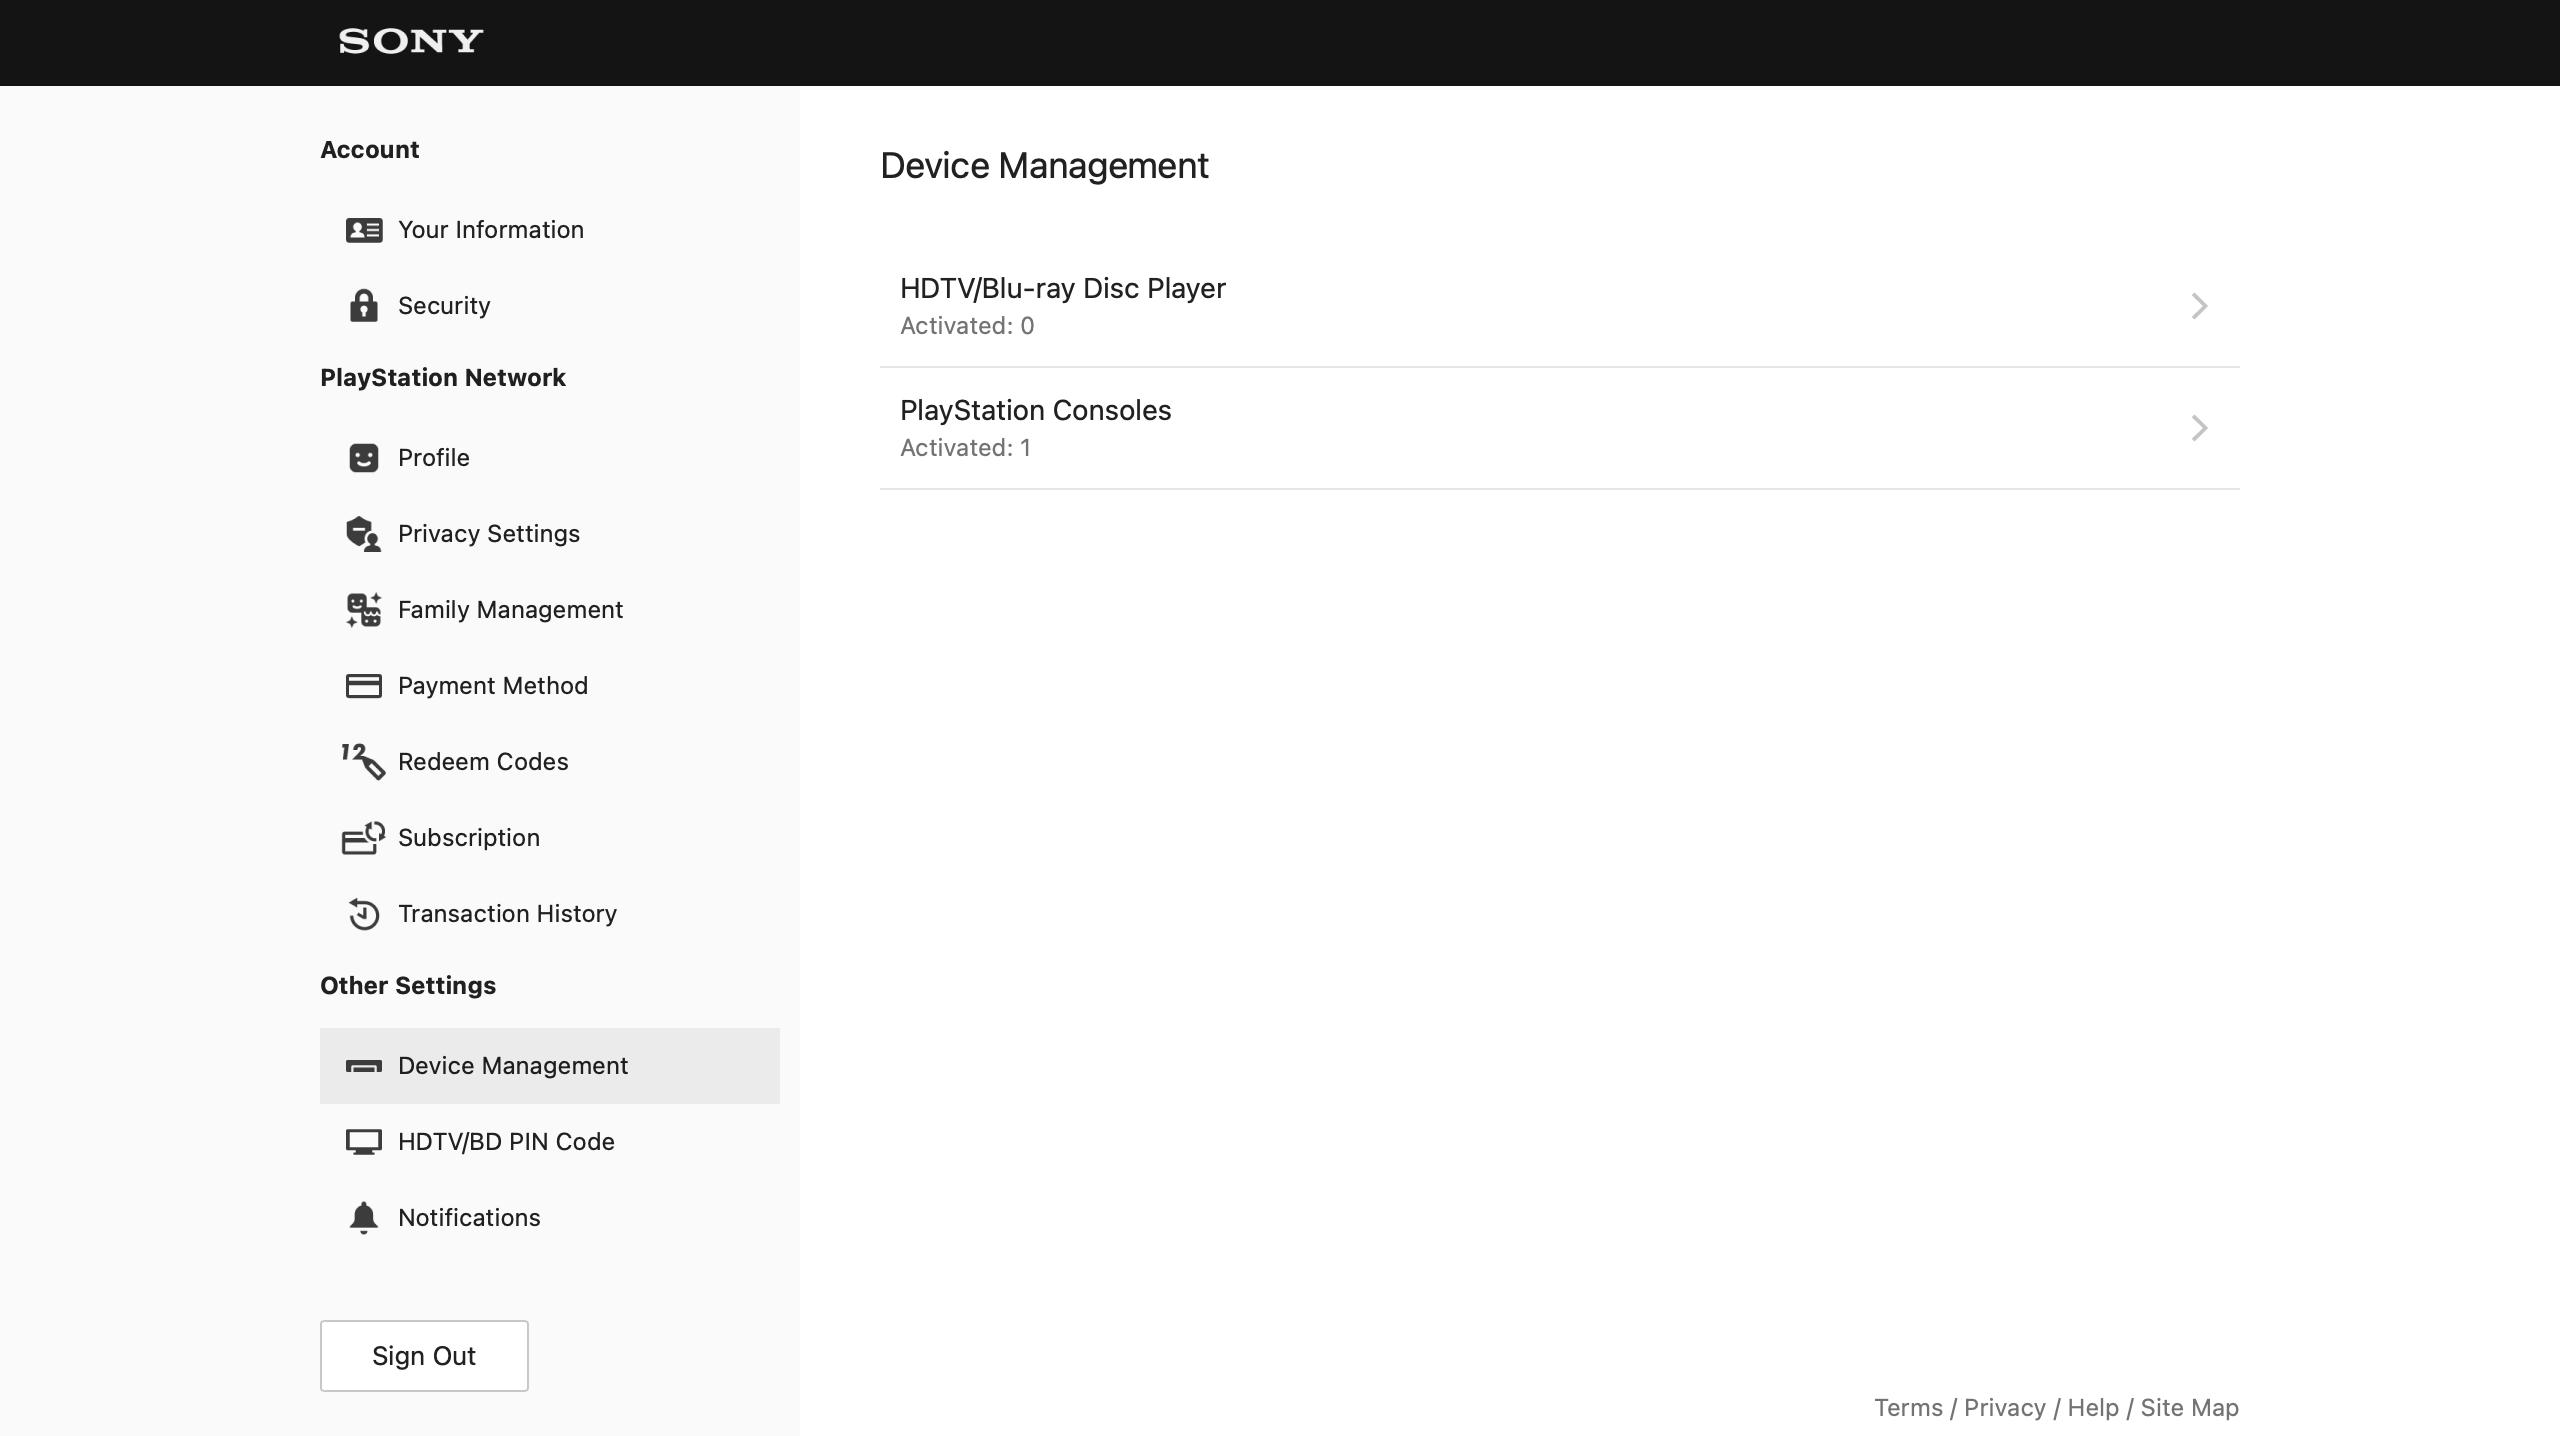Expand HDTV/Blu-ray Disc Player chevron
The image size is (2560, 1436).
pos(2199,306)
